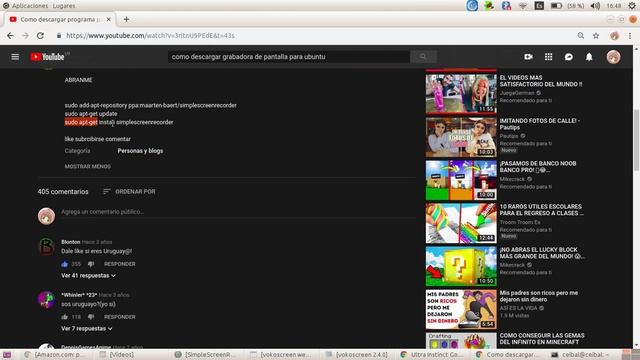Dislike Blonton's comment
640x360 pixels.
pyautogui.click(x=91, y=264)
